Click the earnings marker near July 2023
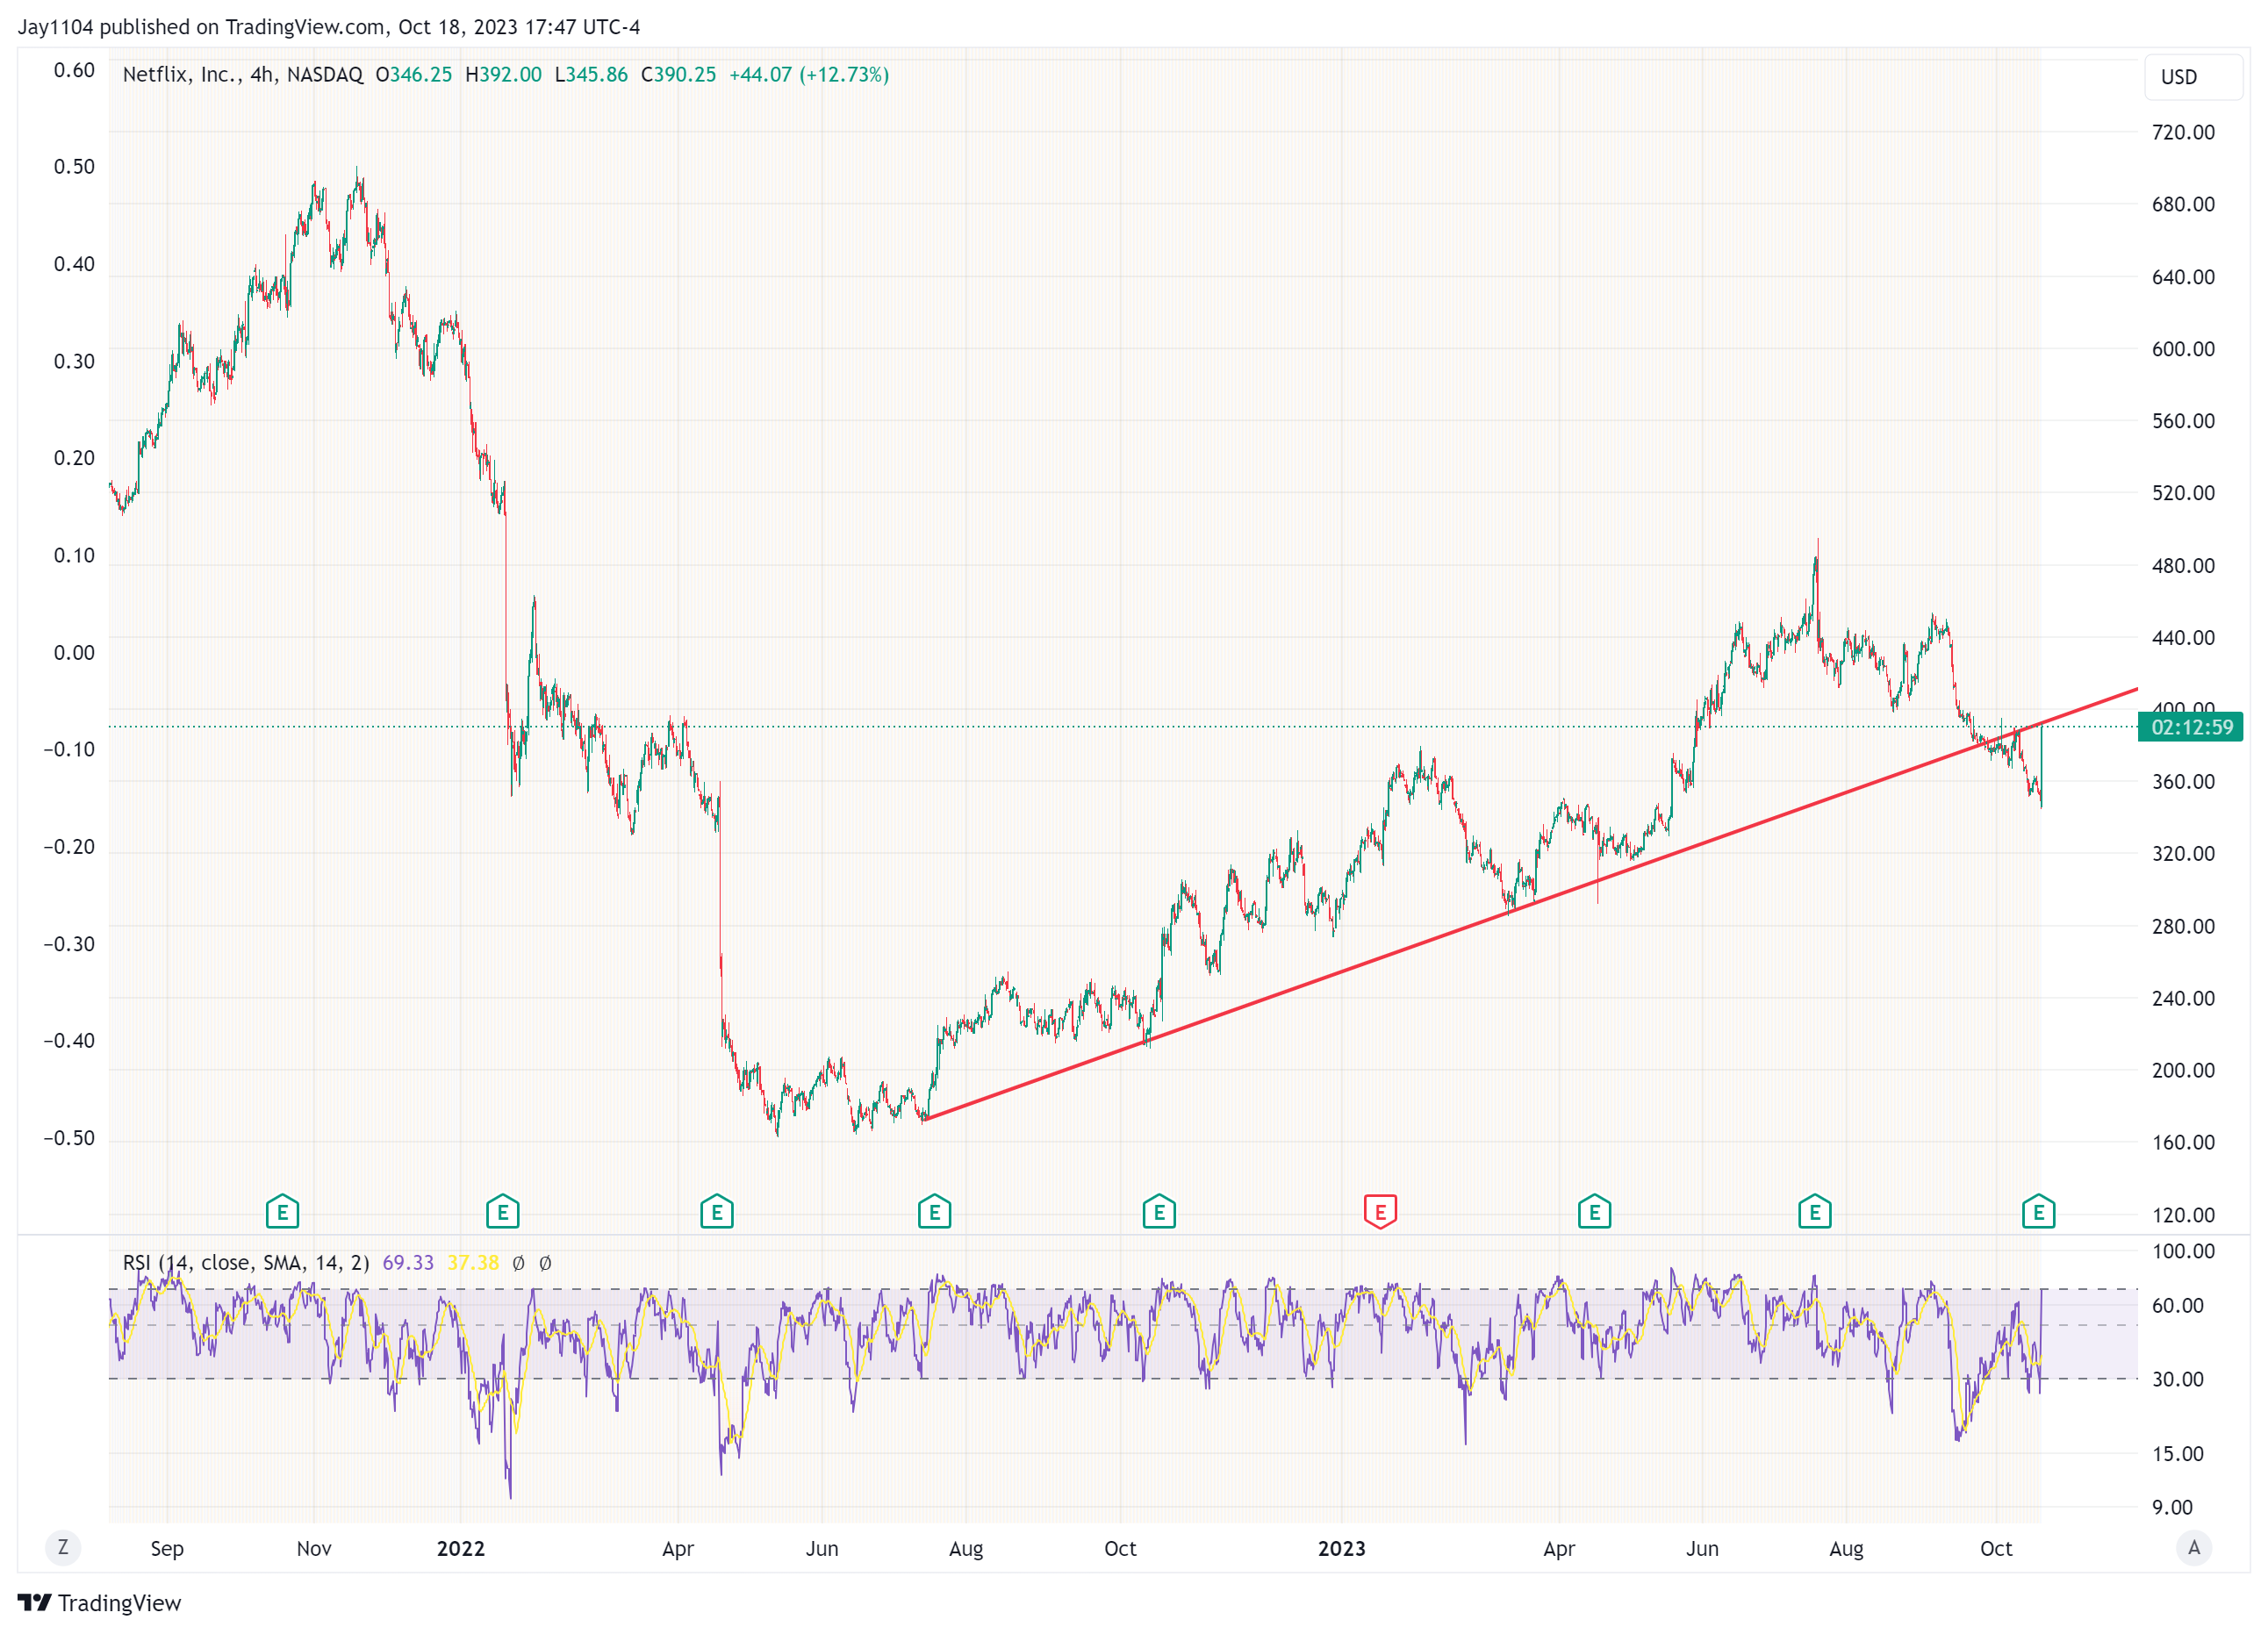The width and height of the screenshot is (2268, 1634). click(x=1814, y=1212)
